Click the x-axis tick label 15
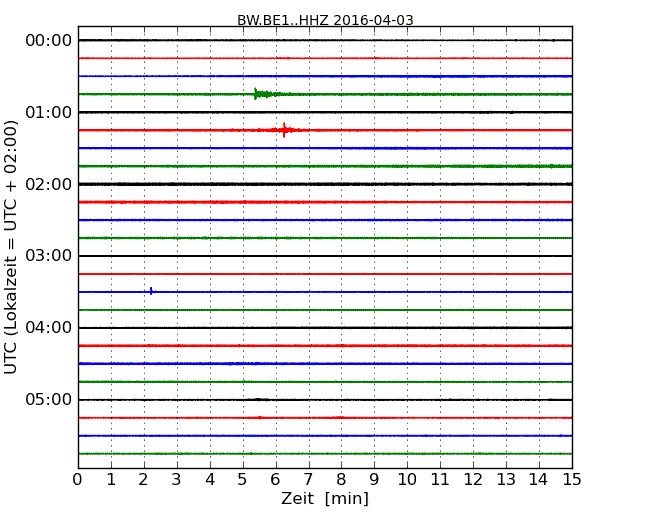 (x=572, y=480)
